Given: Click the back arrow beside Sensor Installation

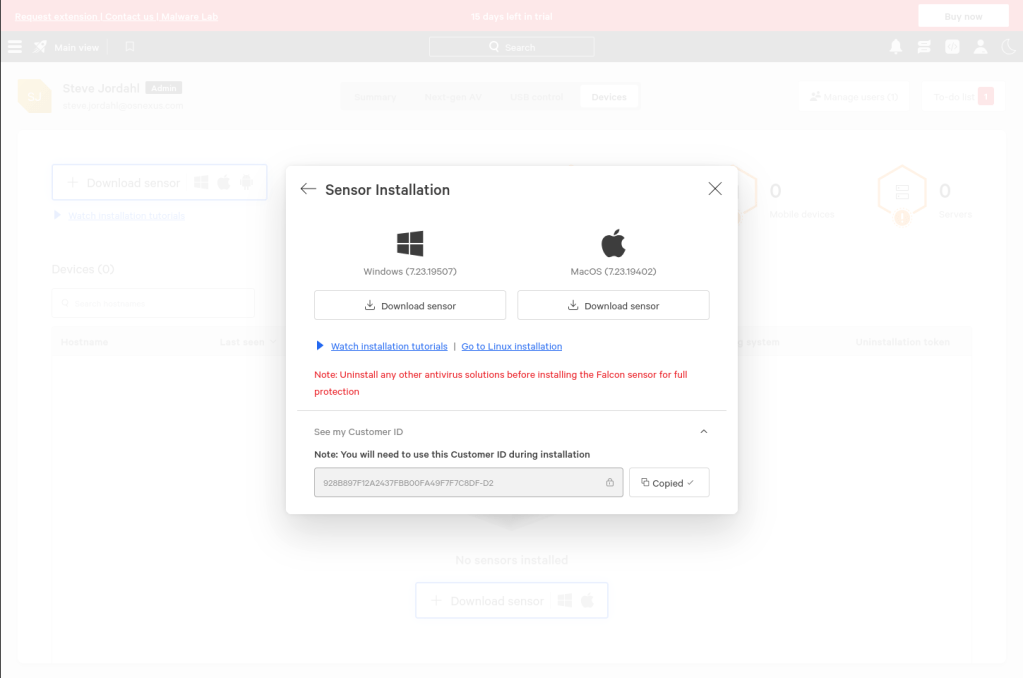Looking at the screenshot, I should pyautogui.click(x=308, y=189).
